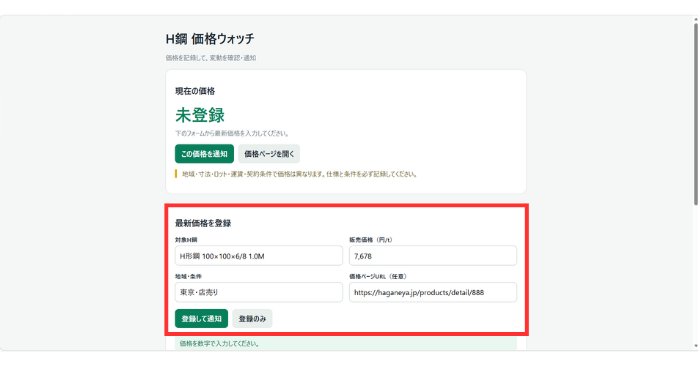Click the 登録して通知 button
This screenshot has width=698, height=365.
pyautogui.click(x=201, y=319)
